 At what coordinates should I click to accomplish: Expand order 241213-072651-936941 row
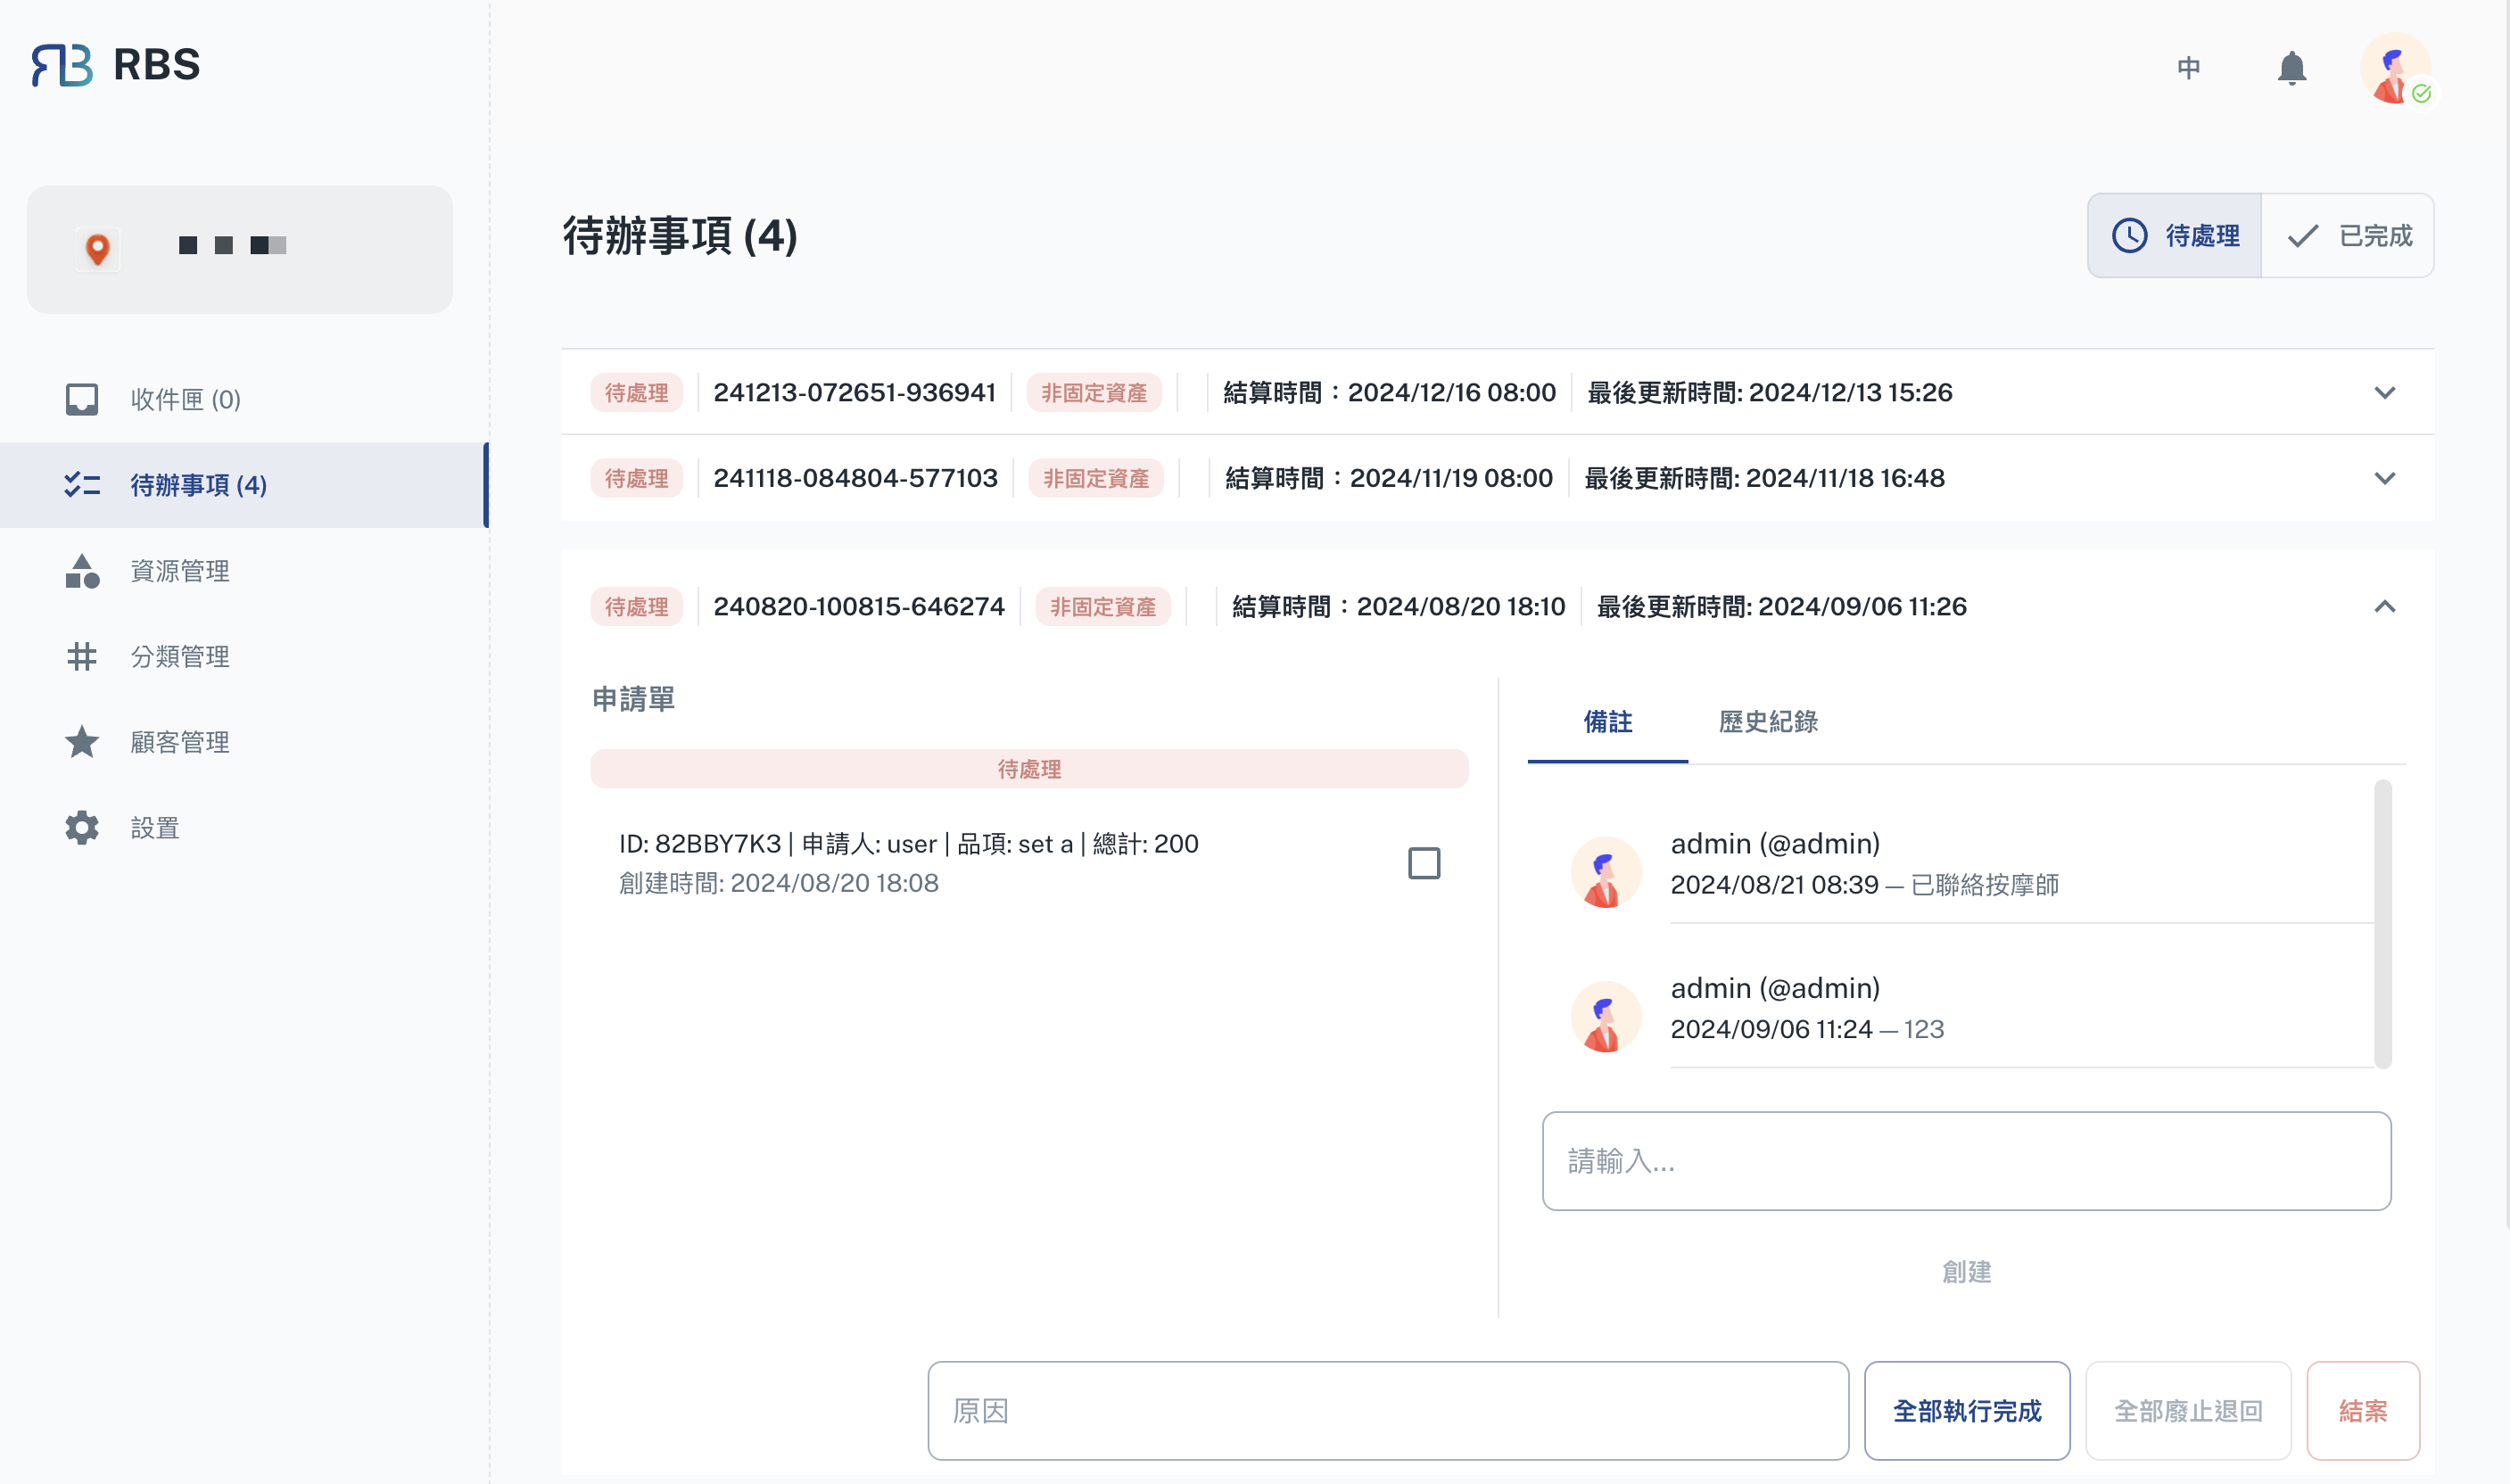(x=2384, y=393)
